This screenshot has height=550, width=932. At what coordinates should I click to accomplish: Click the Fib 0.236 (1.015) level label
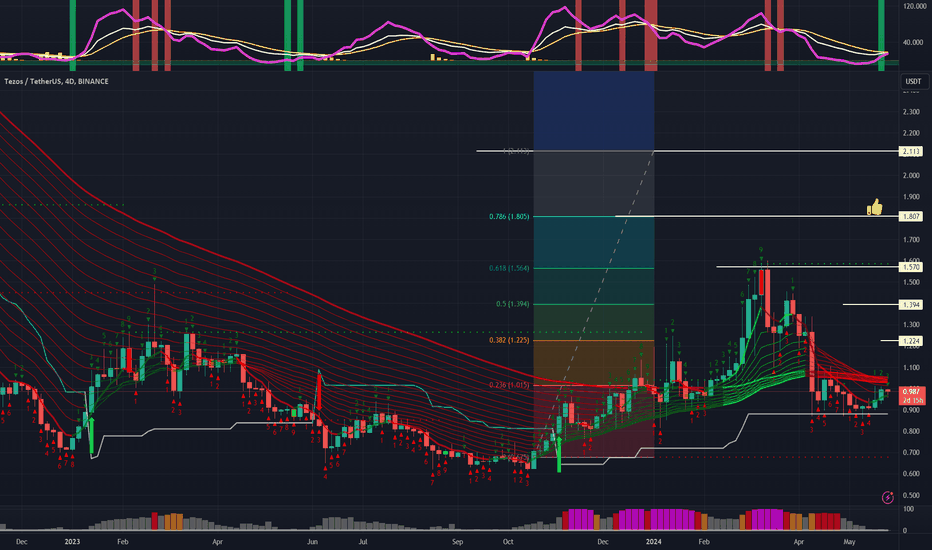point(509,385)
